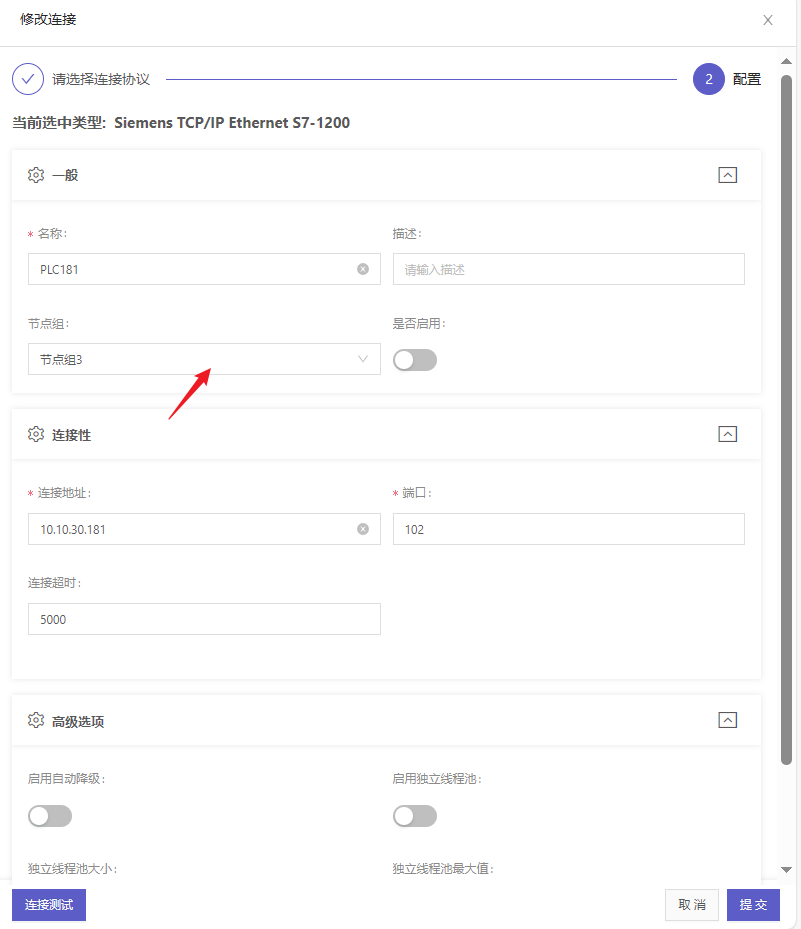Collapse the 连接性 section
This screenshot has width=801, height=929.
point(728,434)
